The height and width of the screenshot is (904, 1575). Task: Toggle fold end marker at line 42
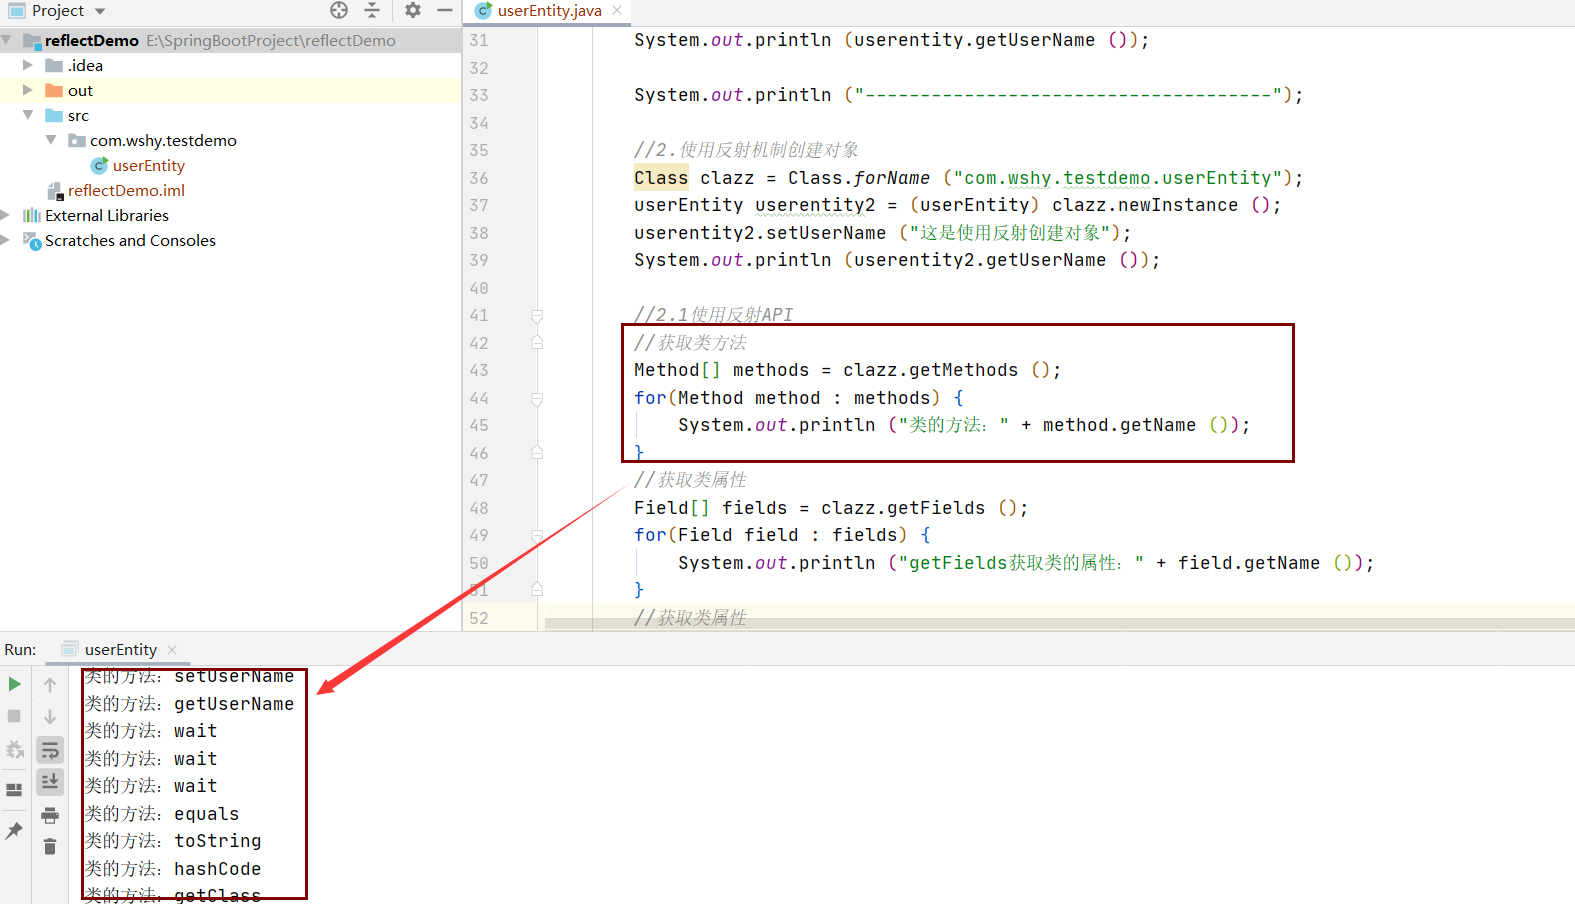pyautogui.click(x=537, y=343)
